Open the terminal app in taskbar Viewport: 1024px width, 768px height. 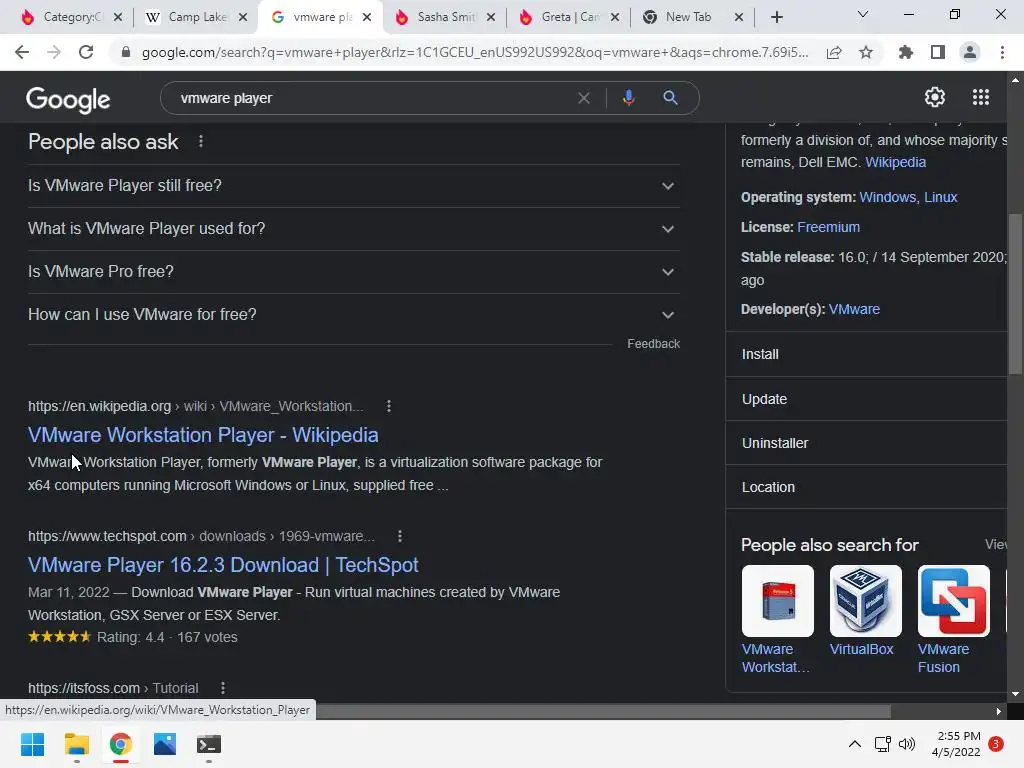209,744
